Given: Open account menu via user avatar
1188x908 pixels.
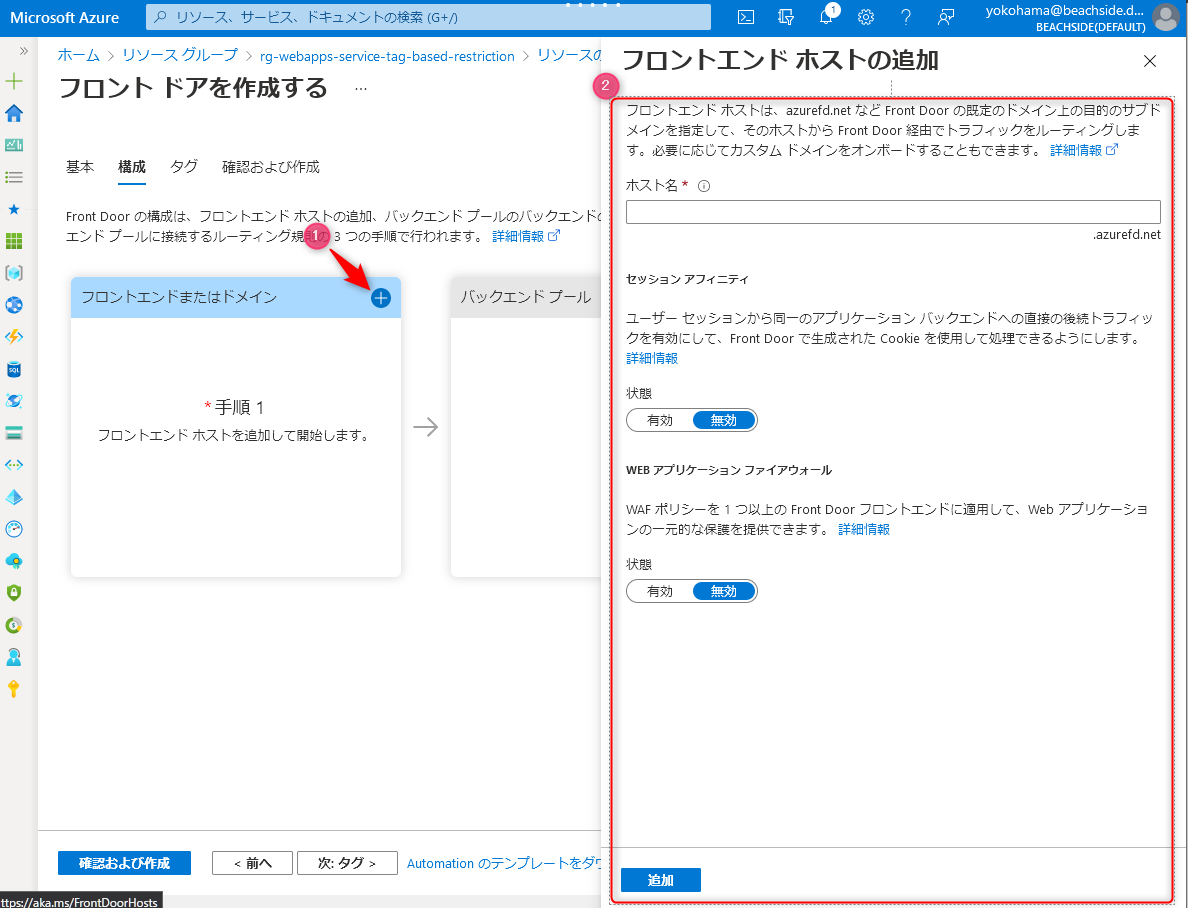Looking at the screenshot, I should 1166,17.
